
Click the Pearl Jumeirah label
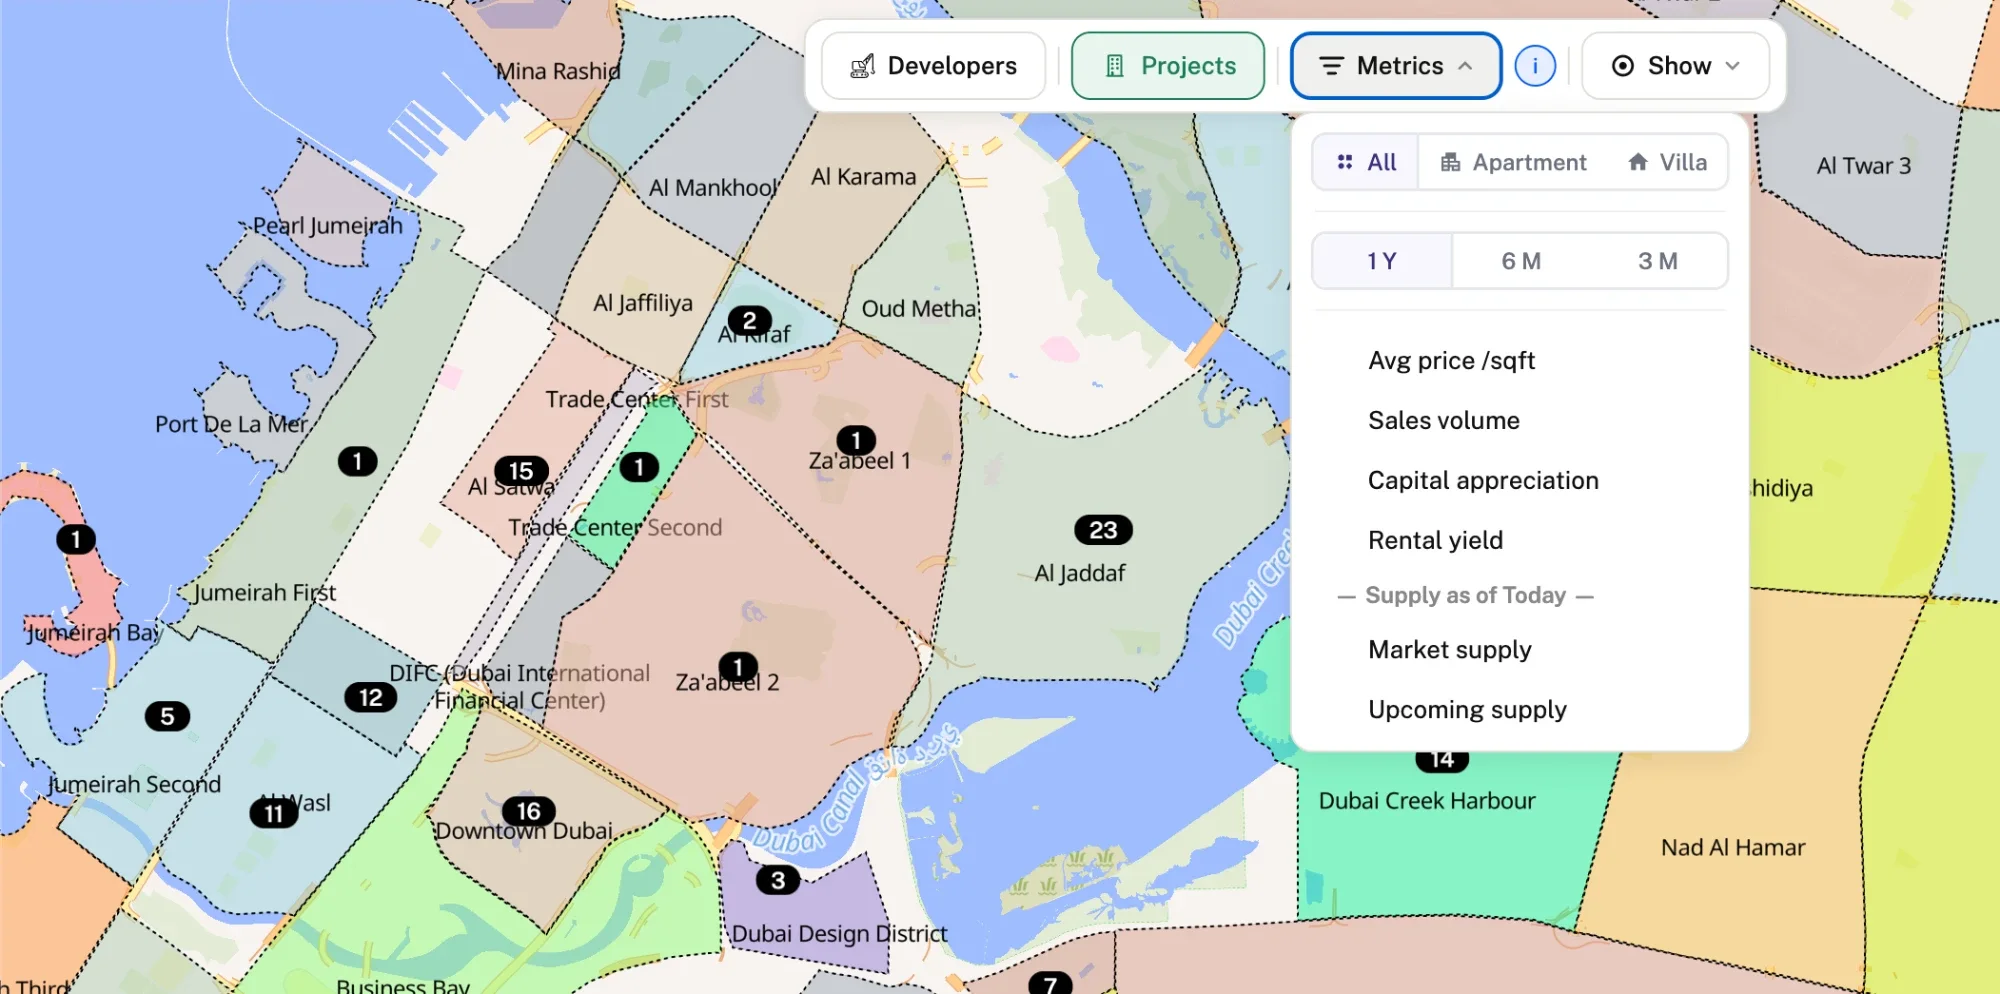point(328,226)
